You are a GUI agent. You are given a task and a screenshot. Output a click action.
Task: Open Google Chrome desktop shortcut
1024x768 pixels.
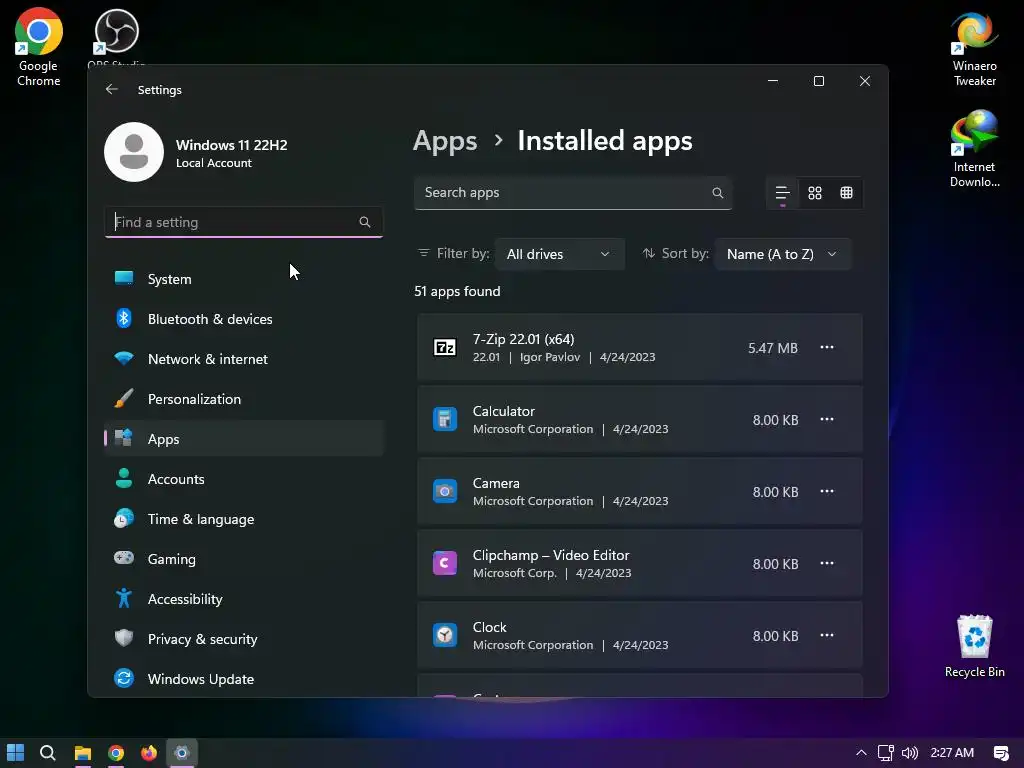[39, 47]
